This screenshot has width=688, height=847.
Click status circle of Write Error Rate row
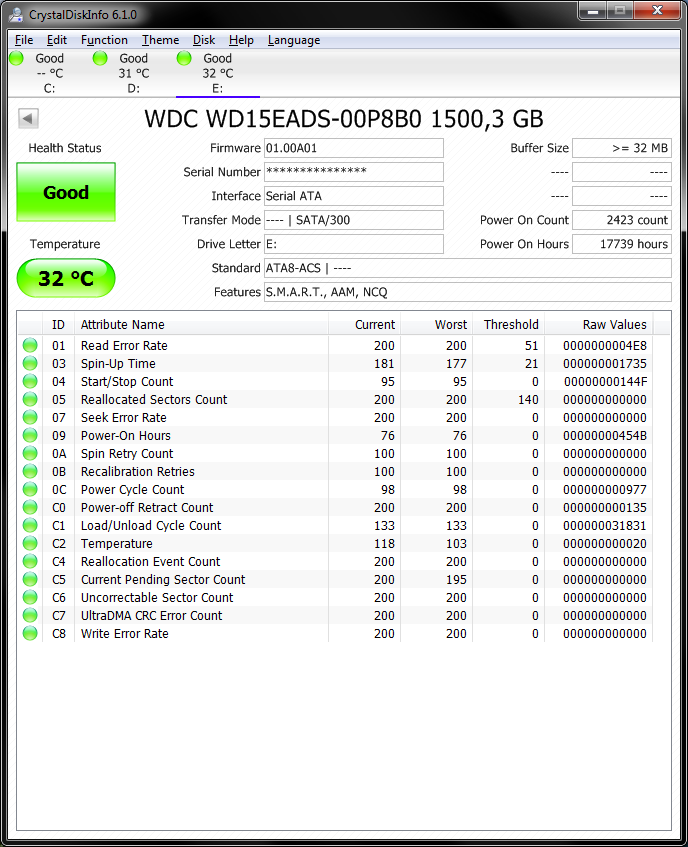tap(30, 633)
